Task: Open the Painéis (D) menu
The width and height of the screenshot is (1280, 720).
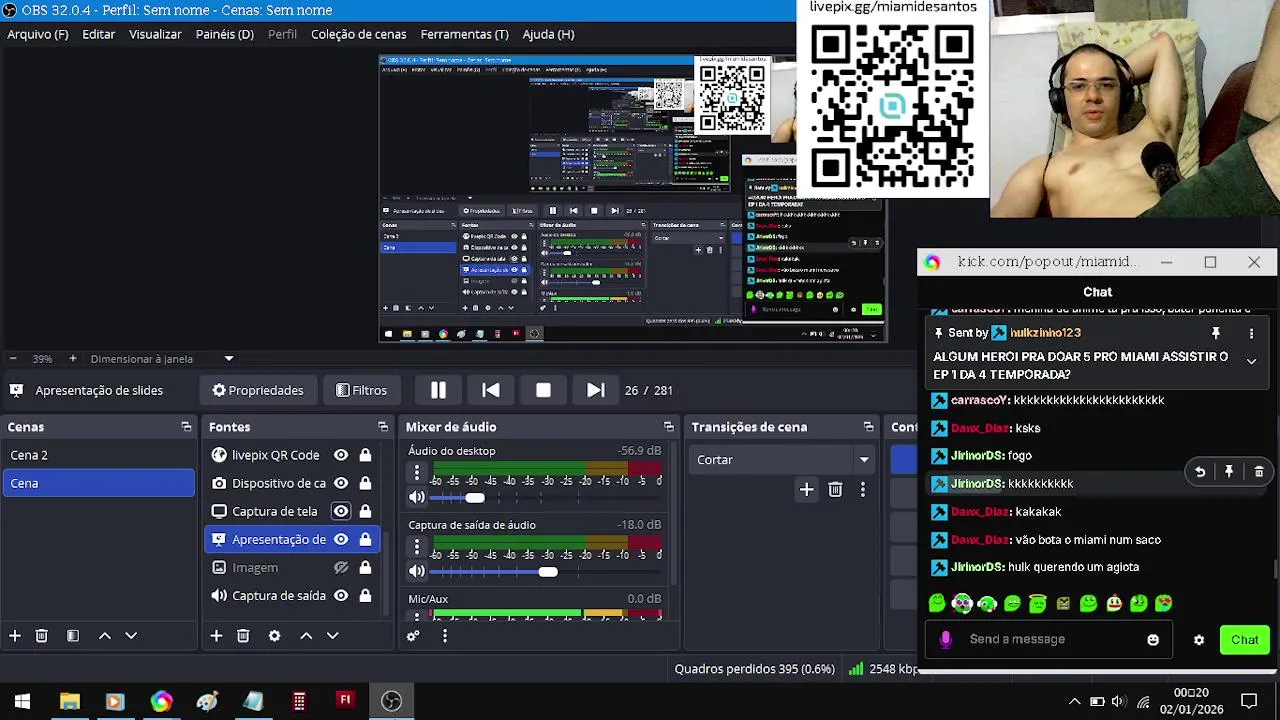Action: (225, 34)
